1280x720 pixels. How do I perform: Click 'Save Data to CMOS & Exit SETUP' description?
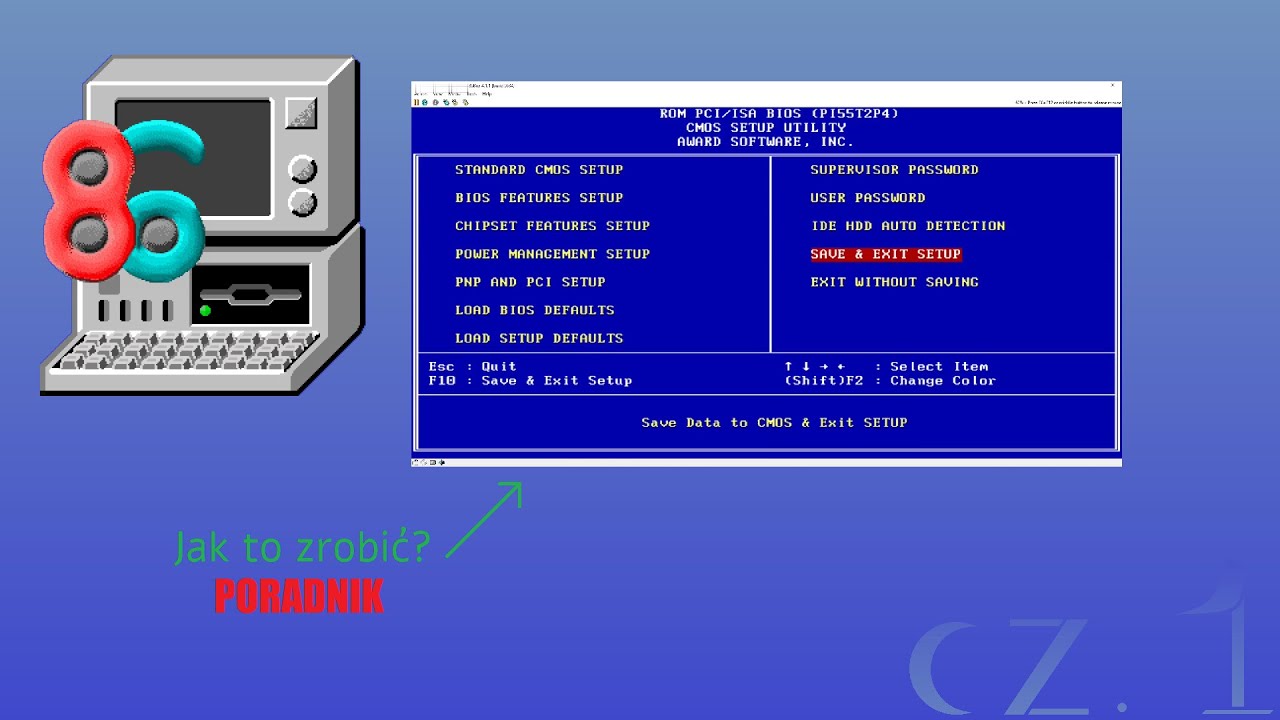pos(774,423)
